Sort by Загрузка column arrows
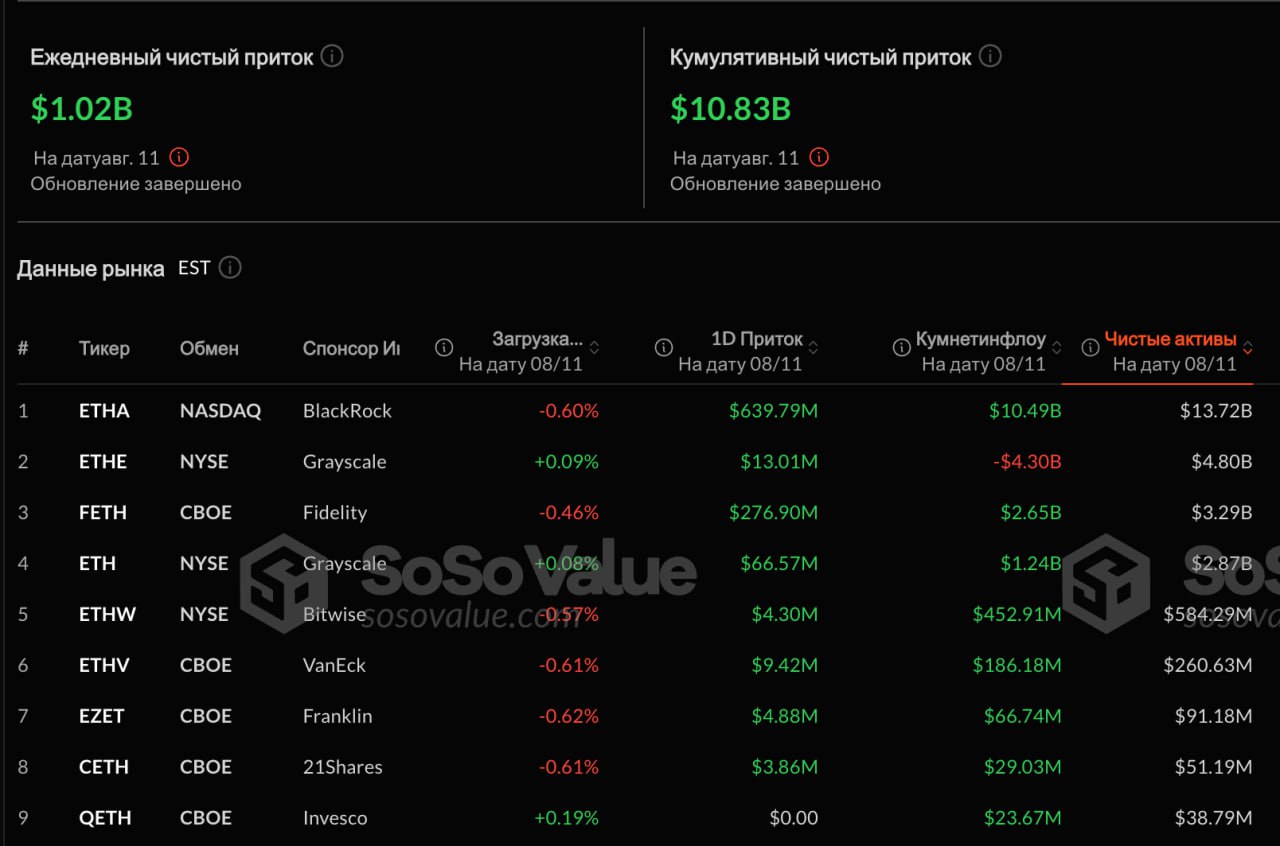 (x=594, y=348)
